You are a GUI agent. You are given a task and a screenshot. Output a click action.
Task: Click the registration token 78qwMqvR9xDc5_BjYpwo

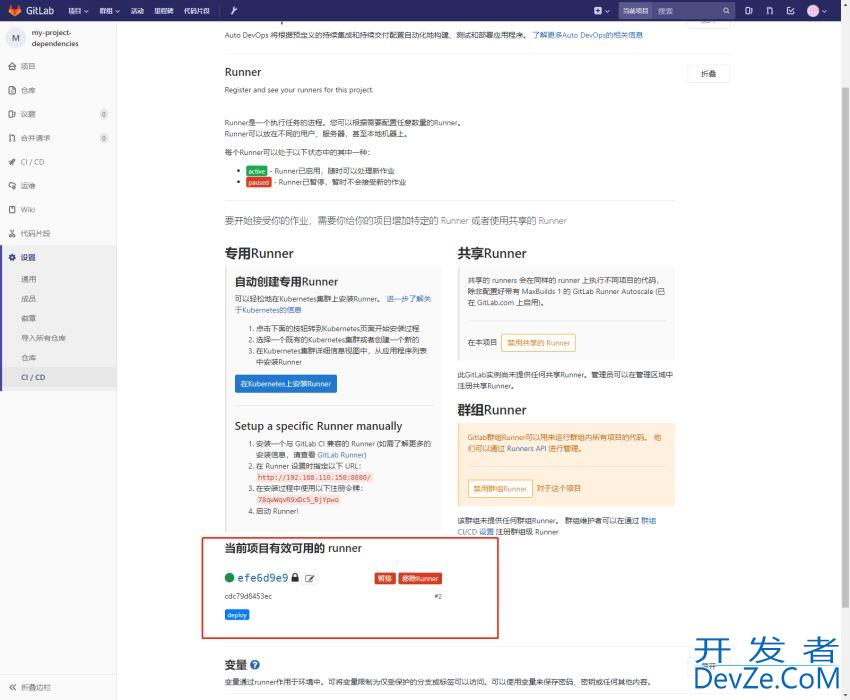298,499
